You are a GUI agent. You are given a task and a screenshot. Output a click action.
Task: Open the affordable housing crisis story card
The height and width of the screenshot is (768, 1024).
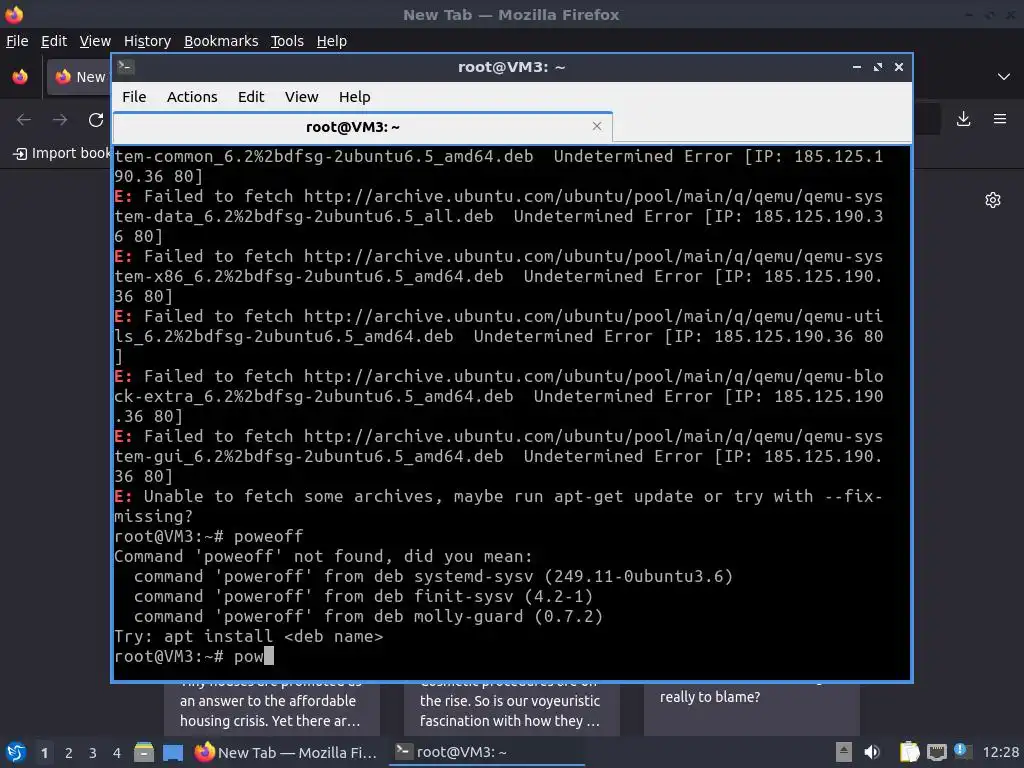pos(271,709)
